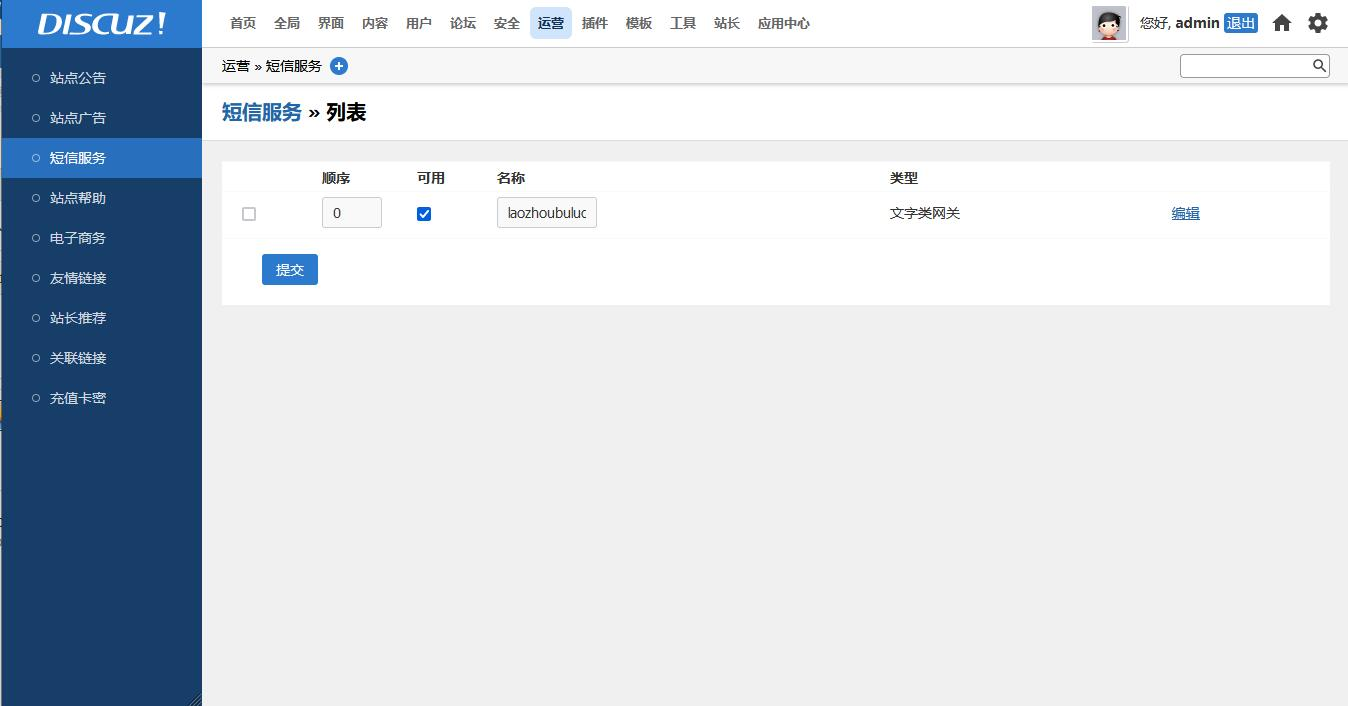1348x706 pixels.
Task: Open the site search magnifier icon
Action: (1319, 65)
